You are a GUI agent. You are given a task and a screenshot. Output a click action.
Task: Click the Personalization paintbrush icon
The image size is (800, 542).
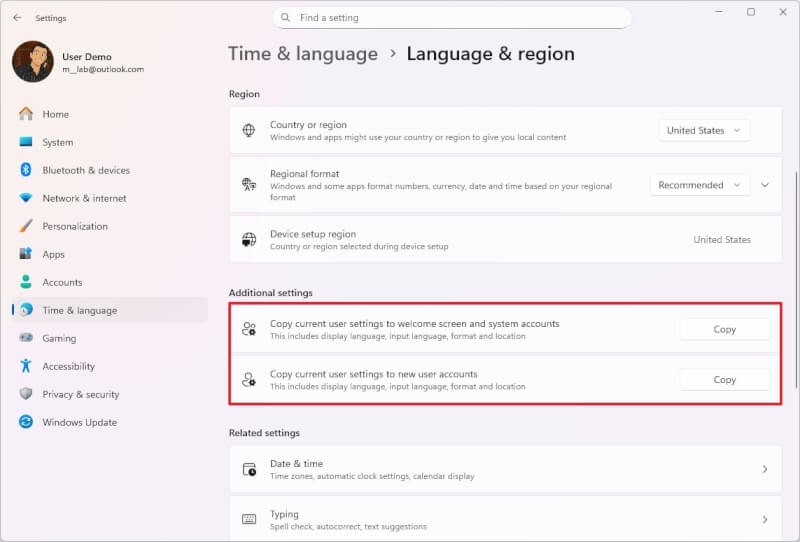[x=26, y=226]
